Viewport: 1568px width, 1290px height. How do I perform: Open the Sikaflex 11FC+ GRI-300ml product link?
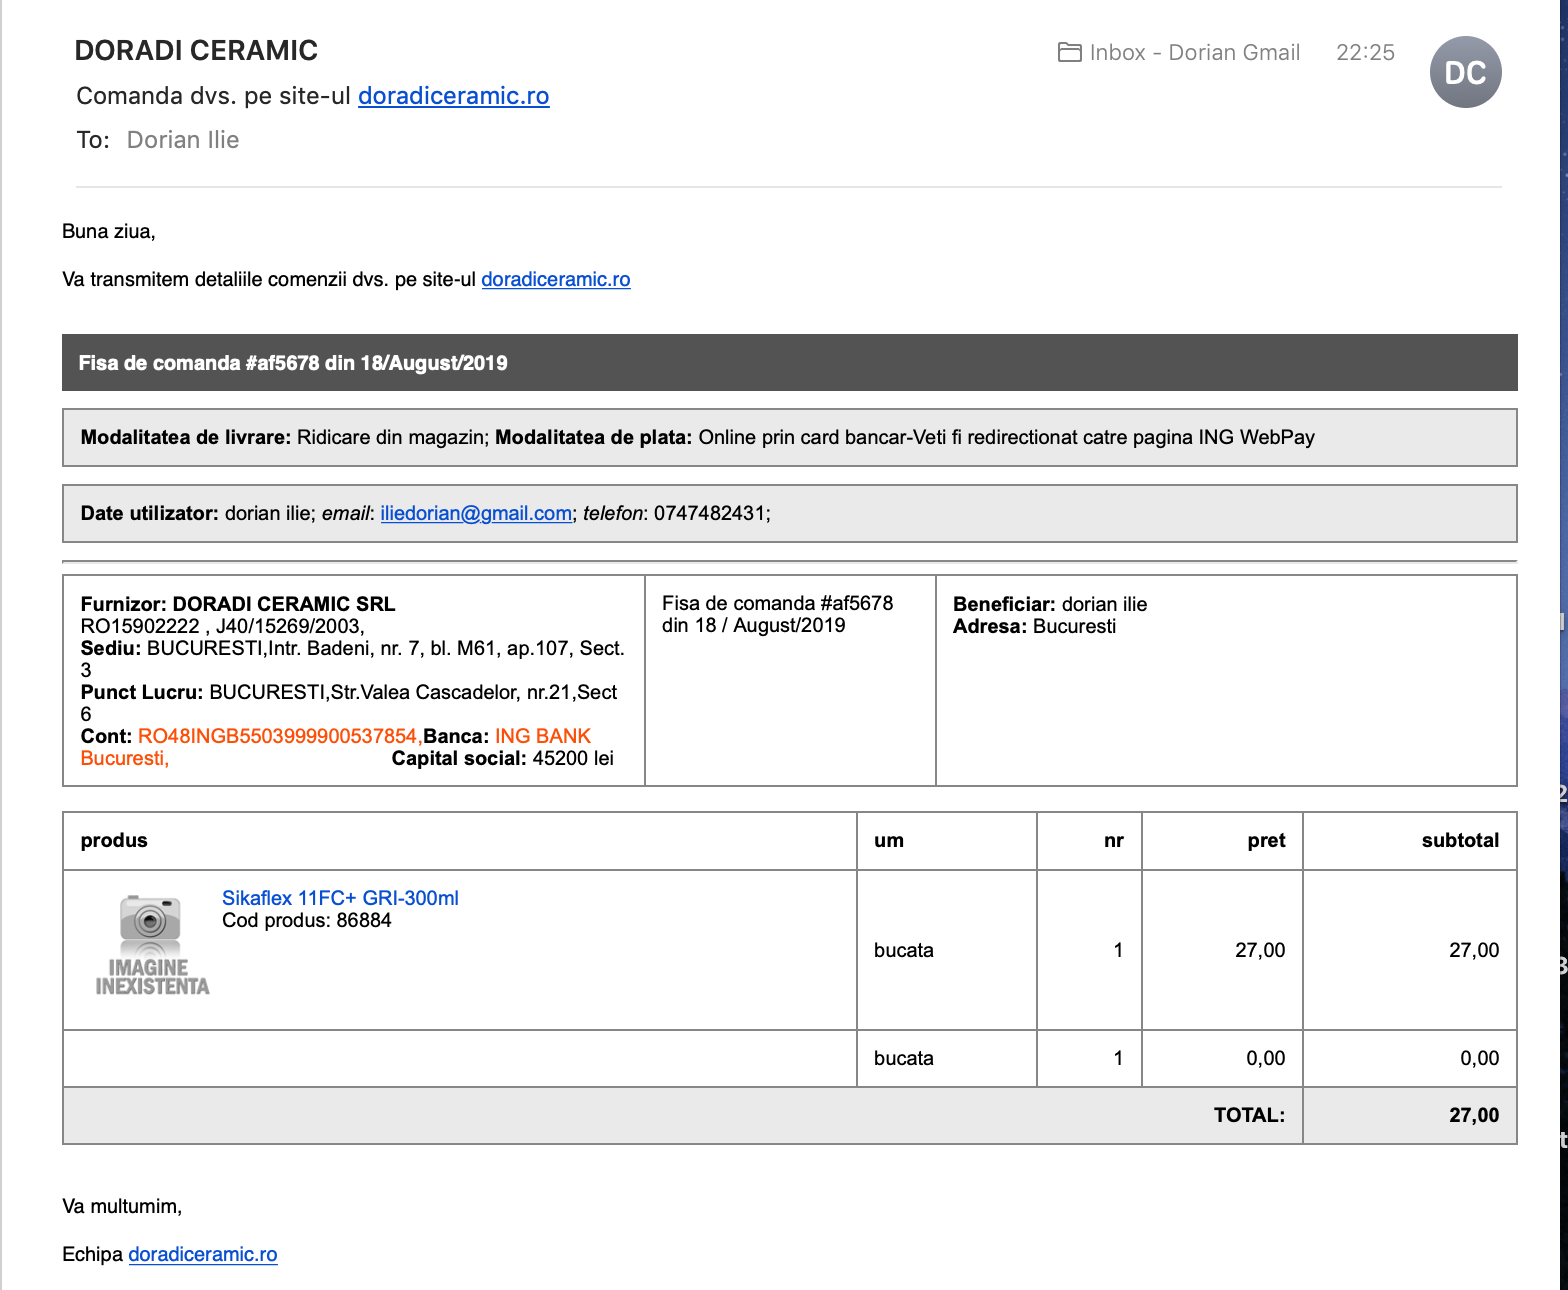pos(340,898)
